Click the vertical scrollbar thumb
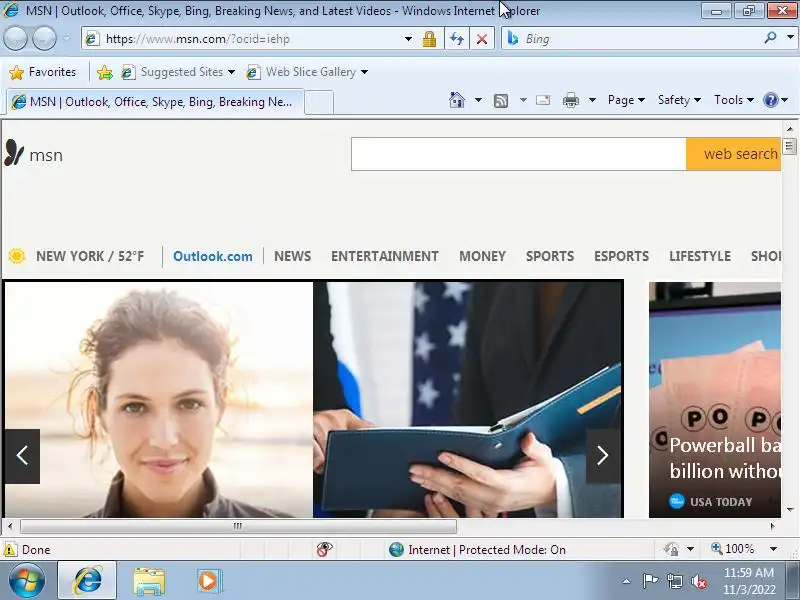 pyautogui.click(x=790, y=146)
